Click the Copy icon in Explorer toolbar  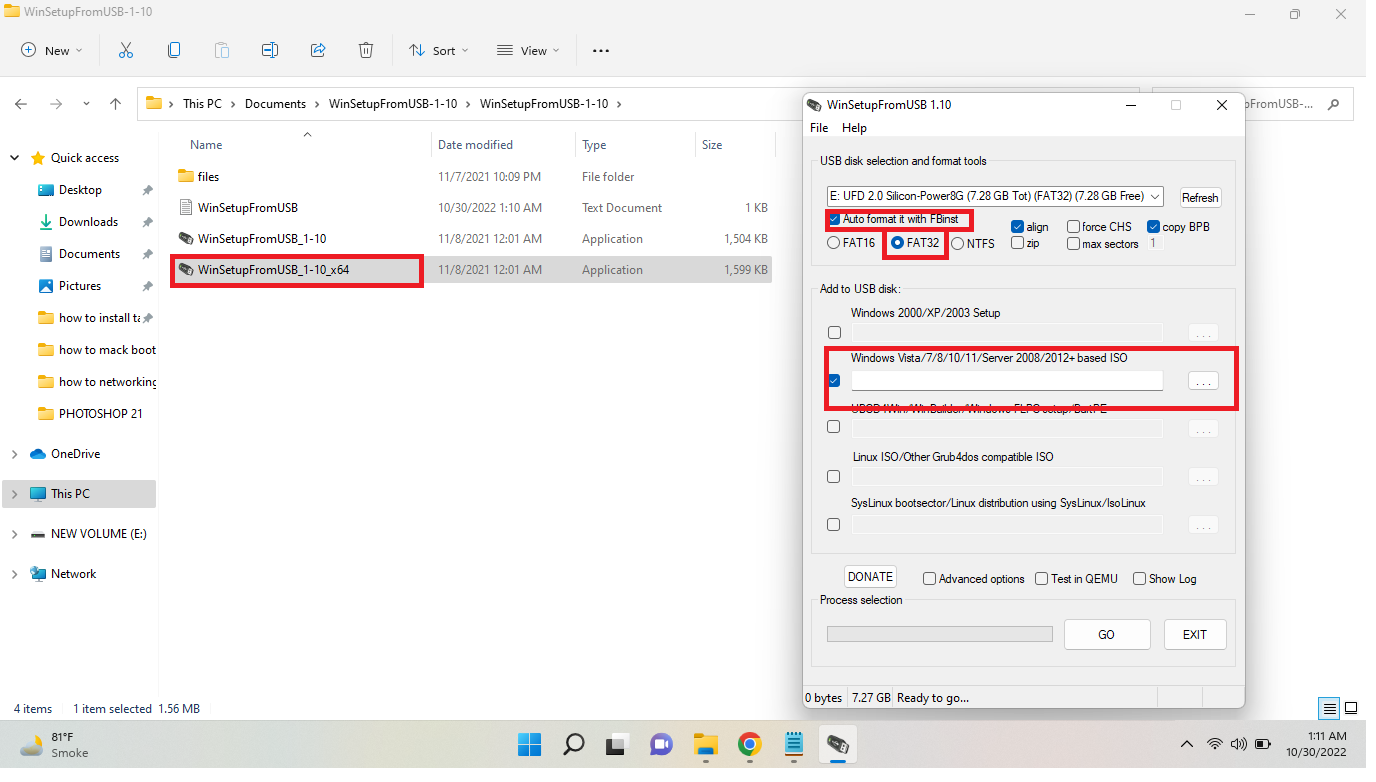pos(174,50)
